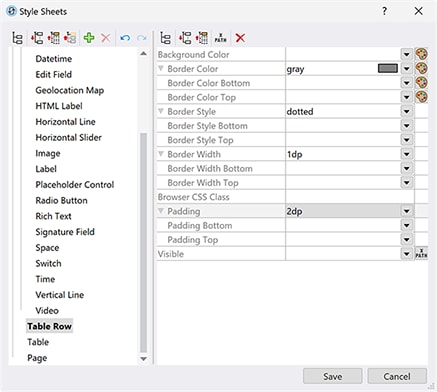Image resolution: width=437 pixels, height=392 pixels.
Task: Select Placeholder Control item
Action: [75, 185]
